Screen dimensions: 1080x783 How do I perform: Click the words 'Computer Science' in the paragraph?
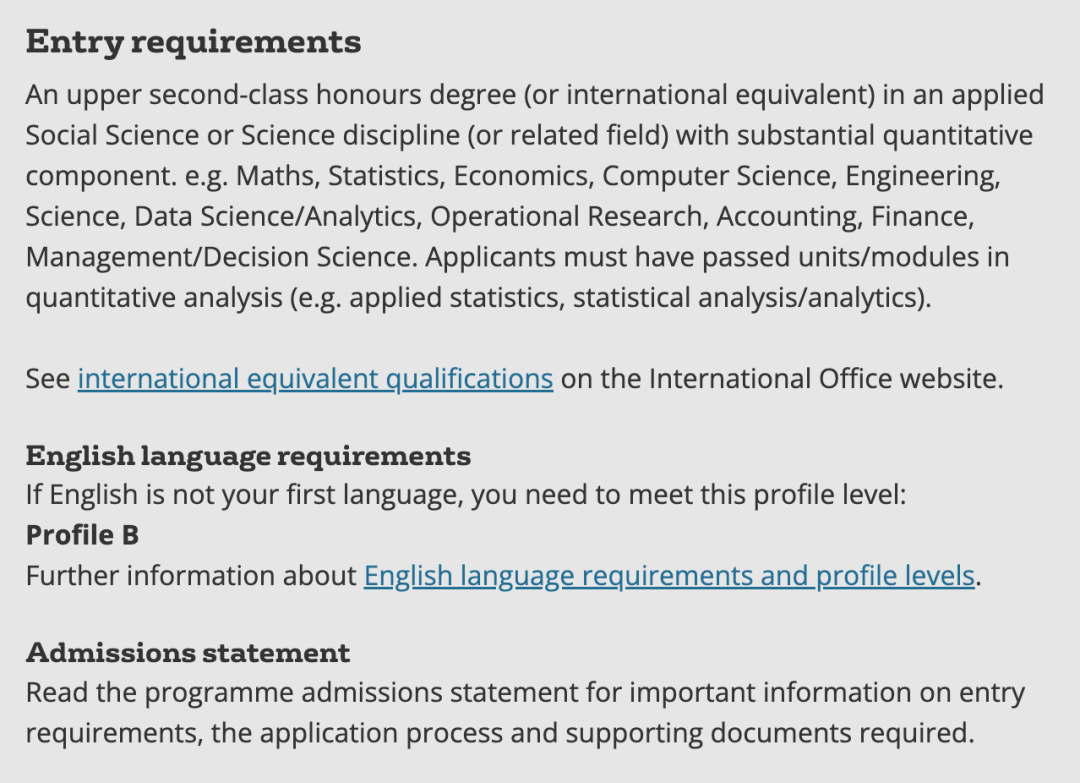point(719,176)
